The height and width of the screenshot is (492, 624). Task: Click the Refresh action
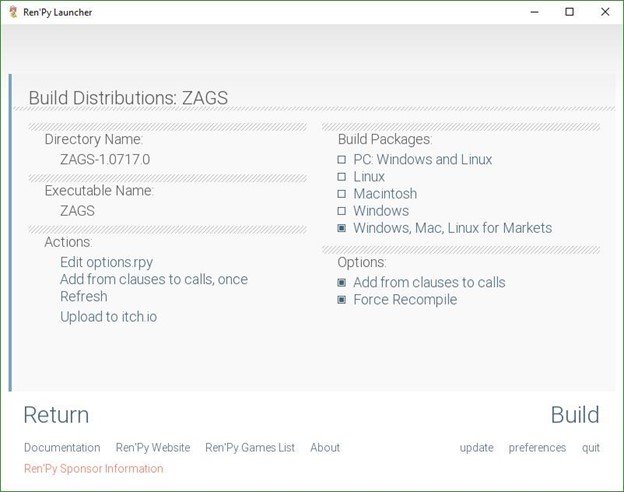tap(84, 297)
